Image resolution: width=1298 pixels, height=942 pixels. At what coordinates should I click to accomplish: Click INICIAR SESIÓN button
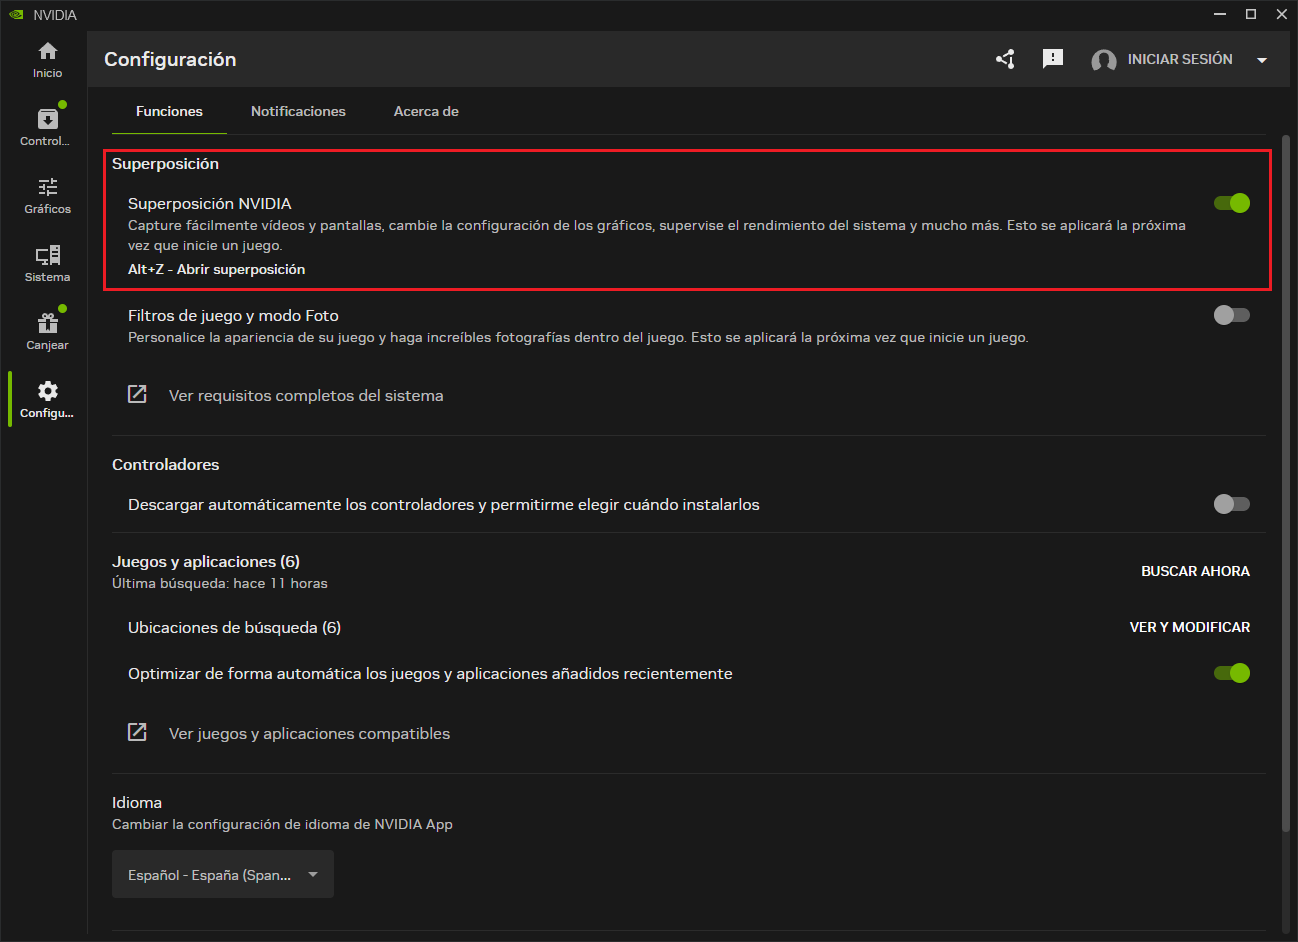[1180, 59]
